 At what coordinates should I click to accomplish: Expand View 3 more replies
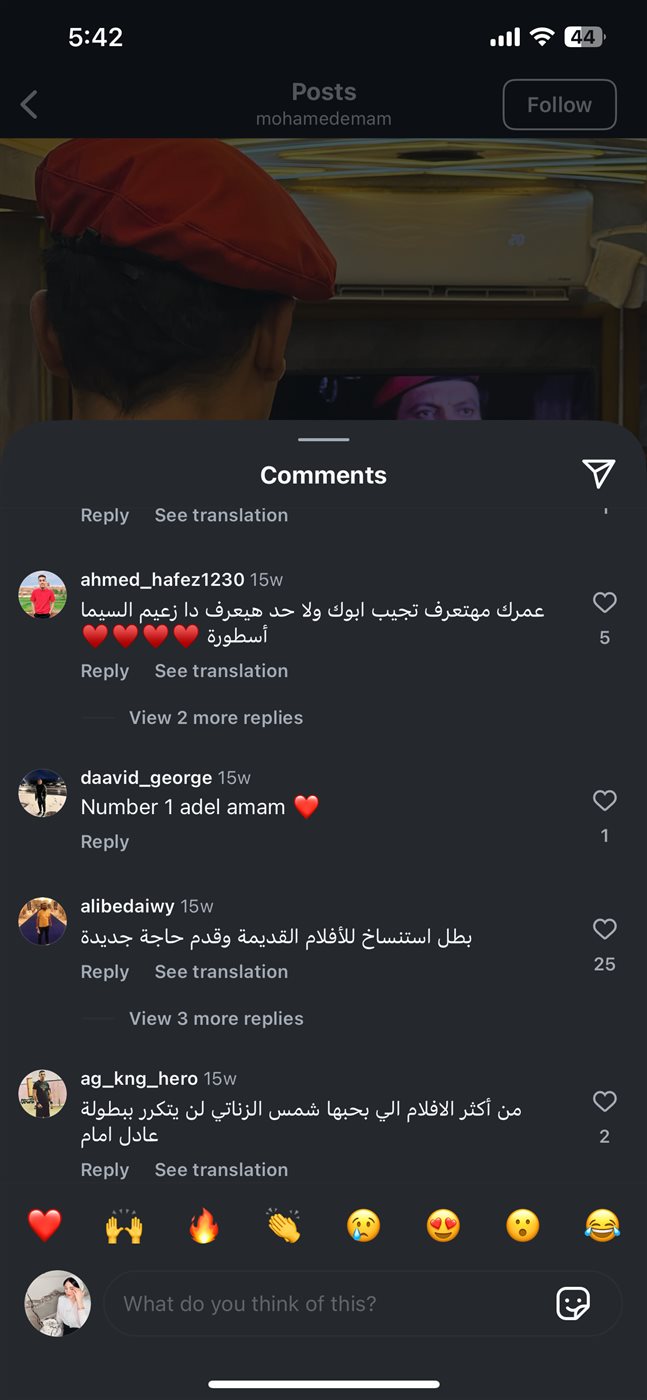(216, 1018)
